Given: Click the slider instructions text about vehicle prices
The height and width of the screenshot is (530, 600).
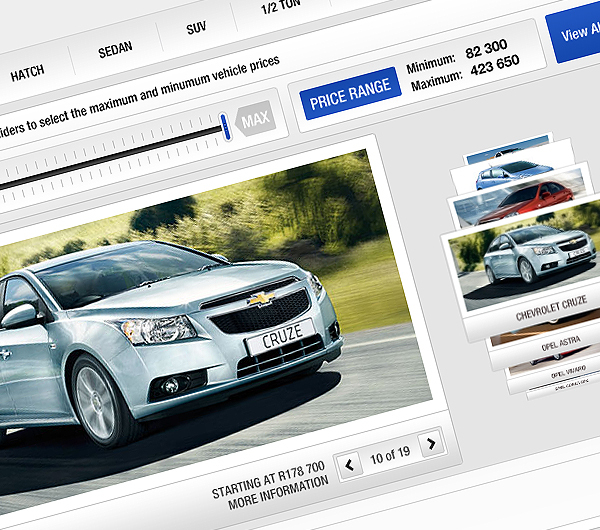Looking at the screenshot, I should (140, 97).
